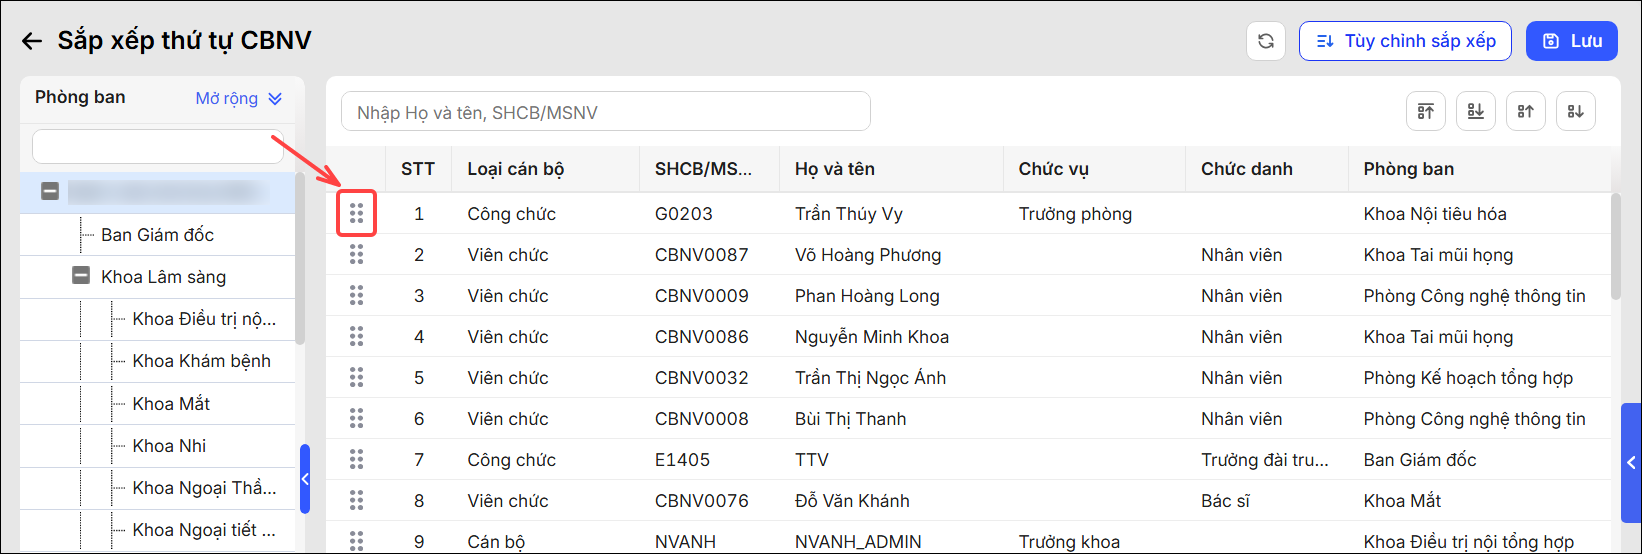Select the drag handle for Trần Thúy Vy

pos(357,213)
